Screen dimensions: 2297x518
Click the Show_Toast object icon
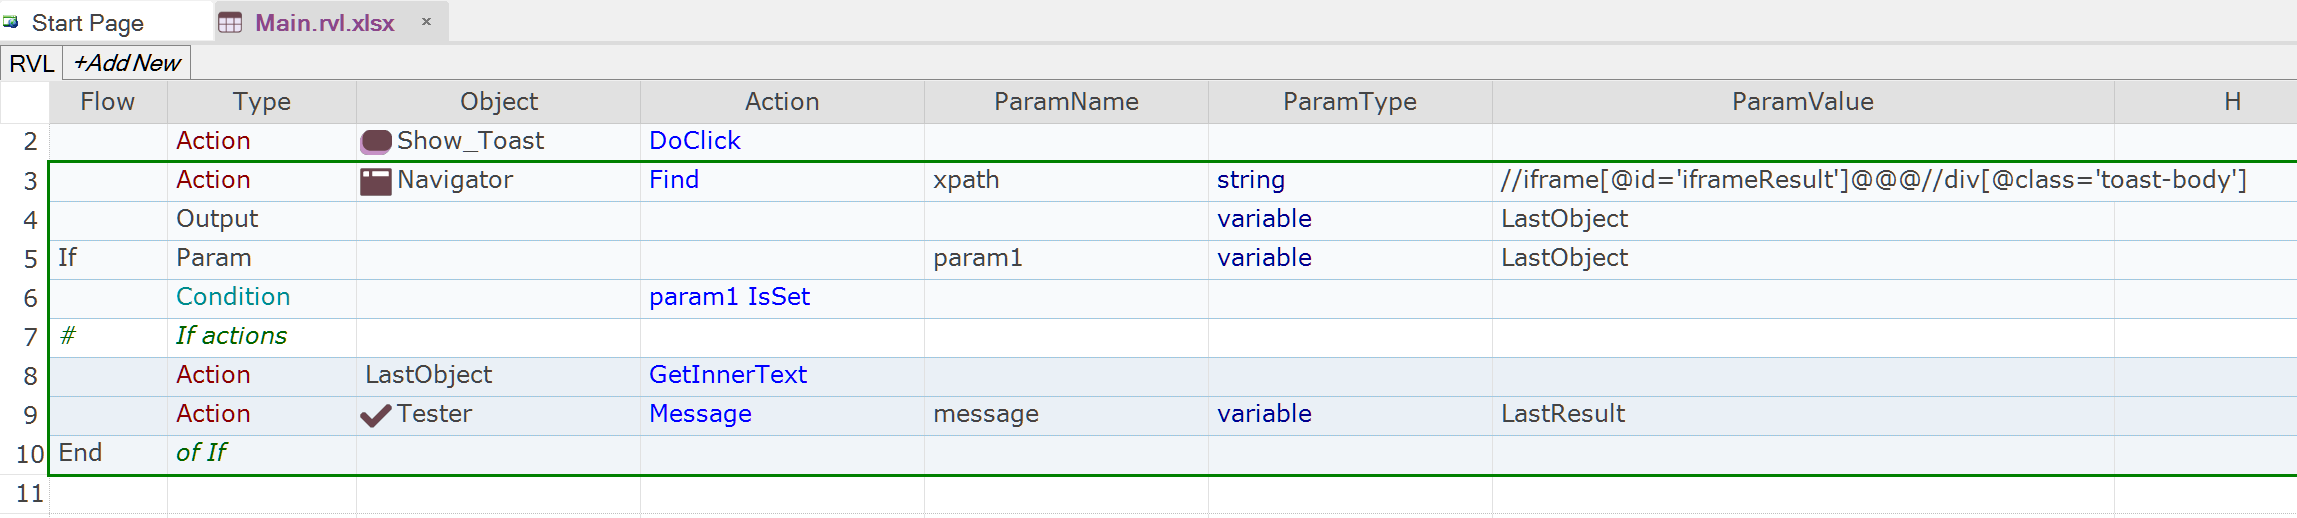(x=376, y=142)
